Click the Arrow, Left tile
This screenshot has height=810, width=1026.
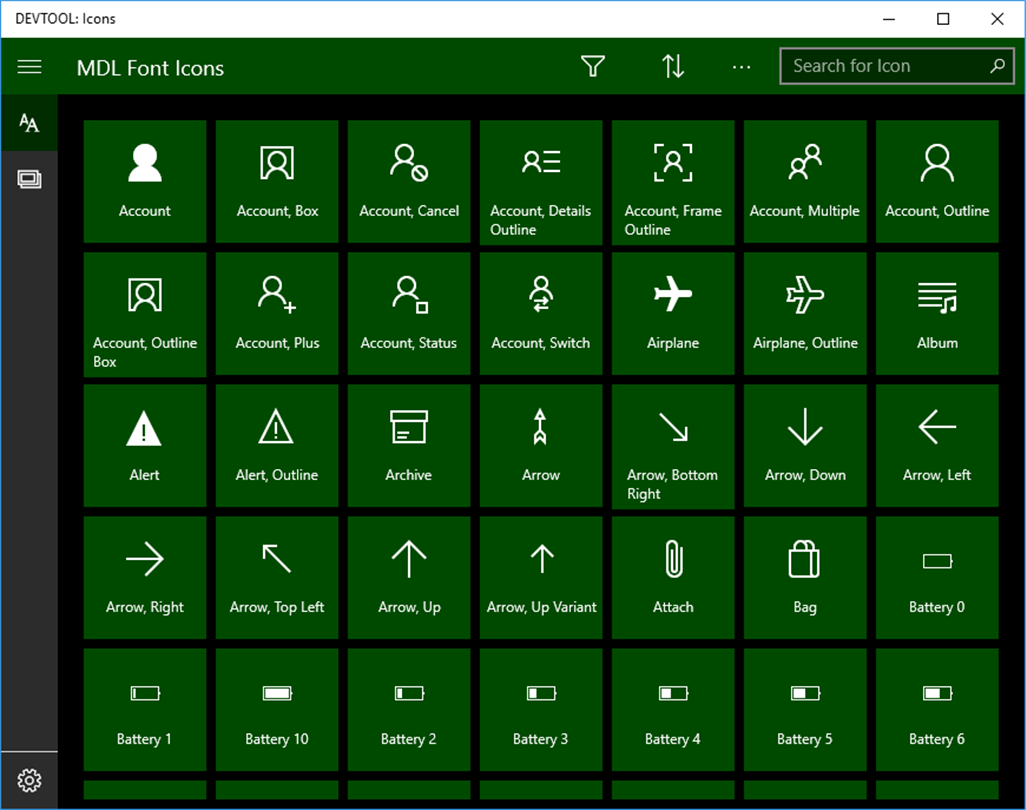click(937, 446)
